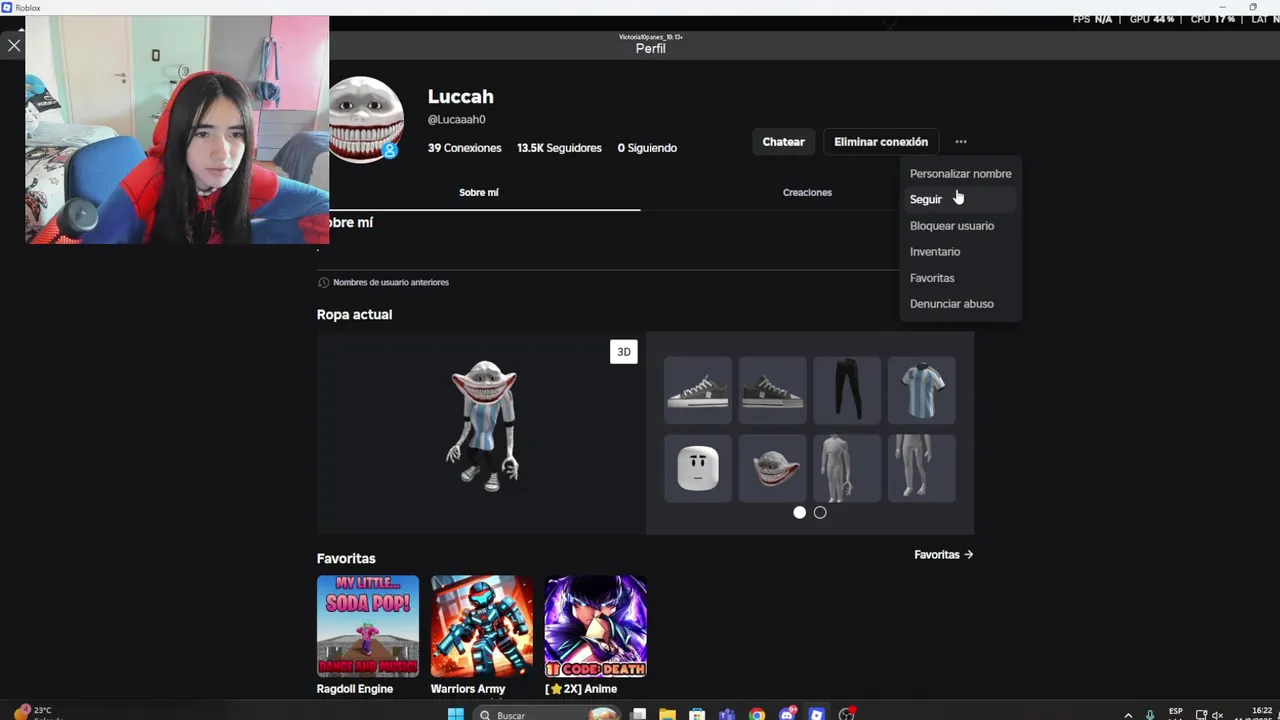The image size is (1280, 720).
Task: Open the [2X] Anime game thumbnail
Action: [x=596, y=626]
